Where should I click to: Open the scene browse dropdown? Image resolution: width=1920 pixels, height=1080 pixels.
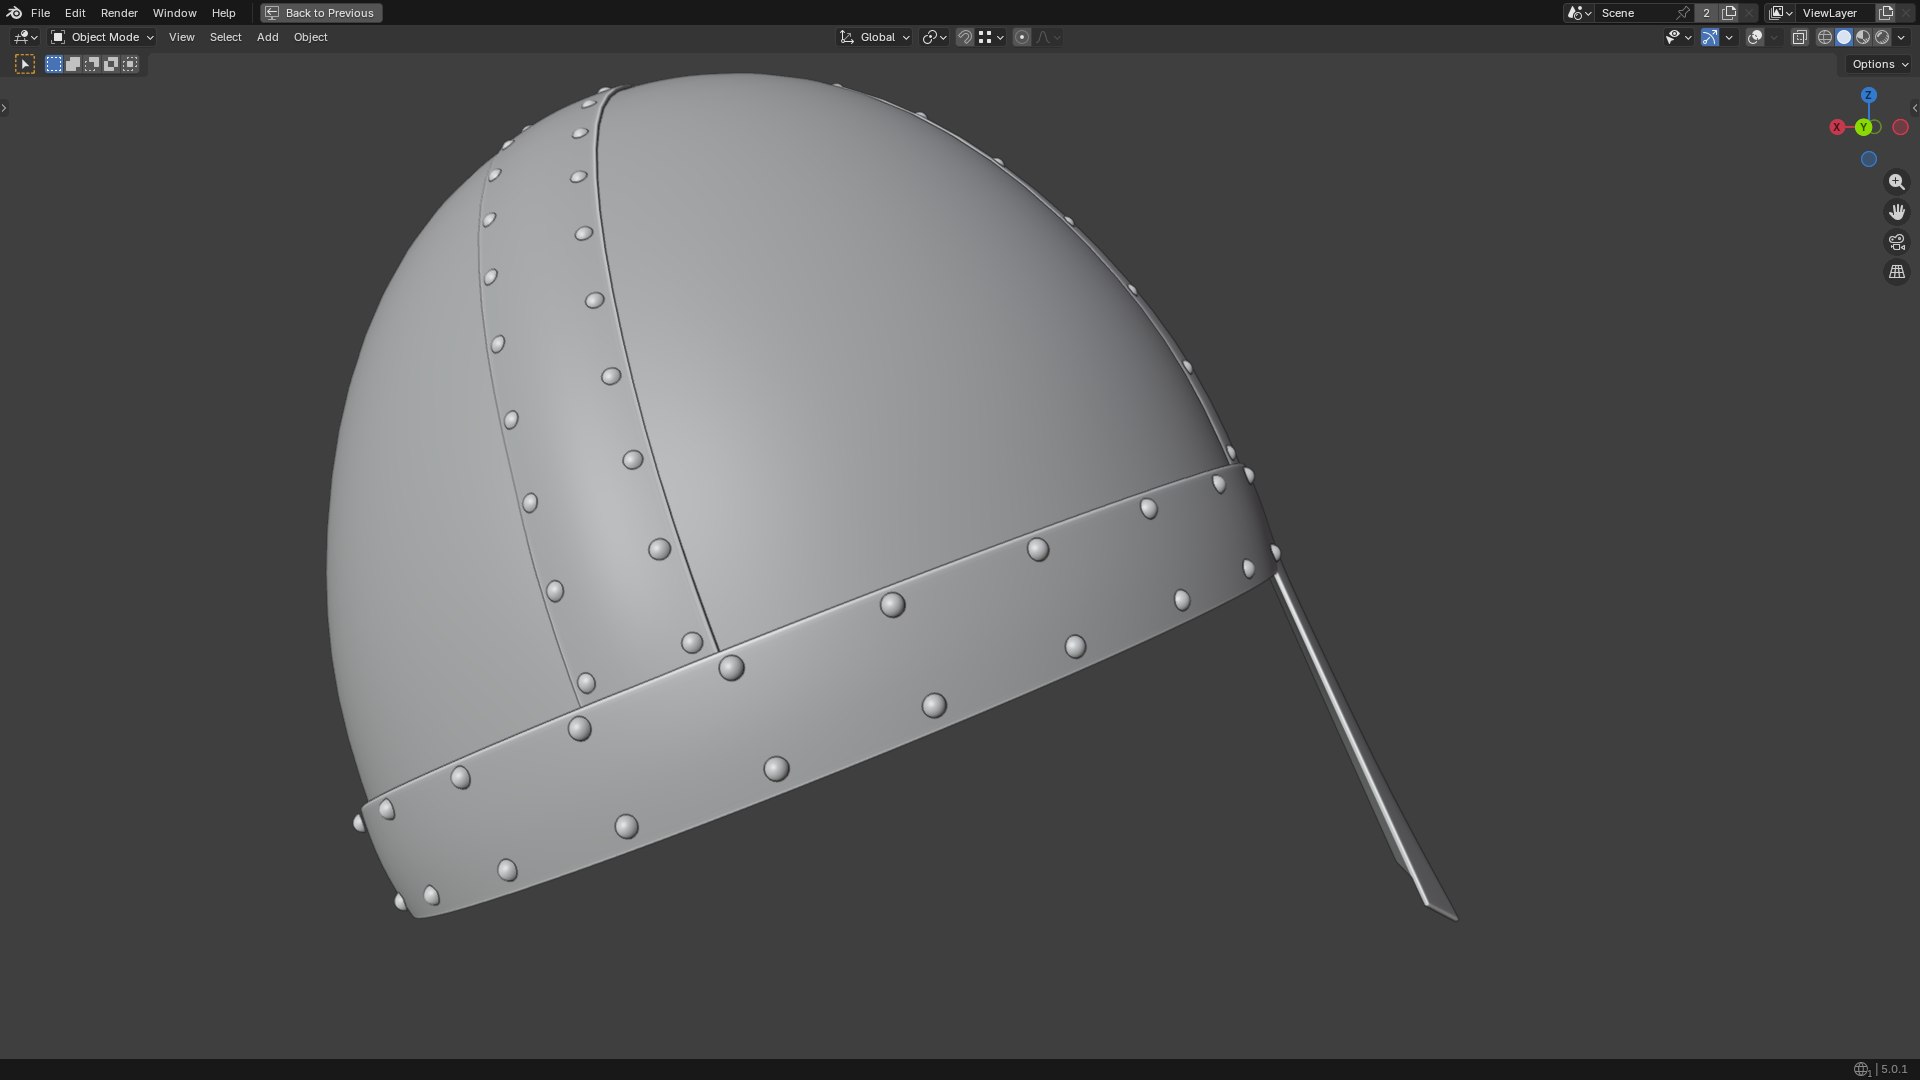1579,13
